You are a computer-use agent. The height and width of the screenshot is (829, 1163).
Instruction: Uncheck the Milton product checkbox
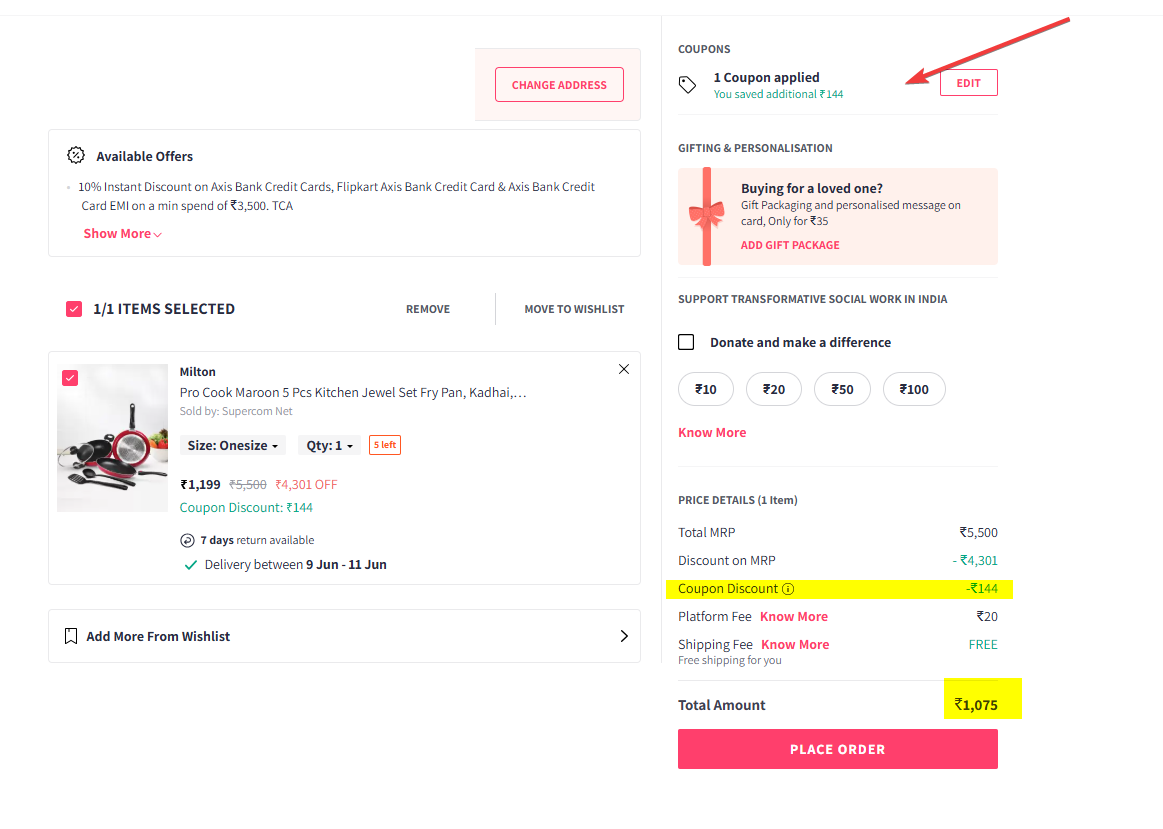[x=70, y=377]
